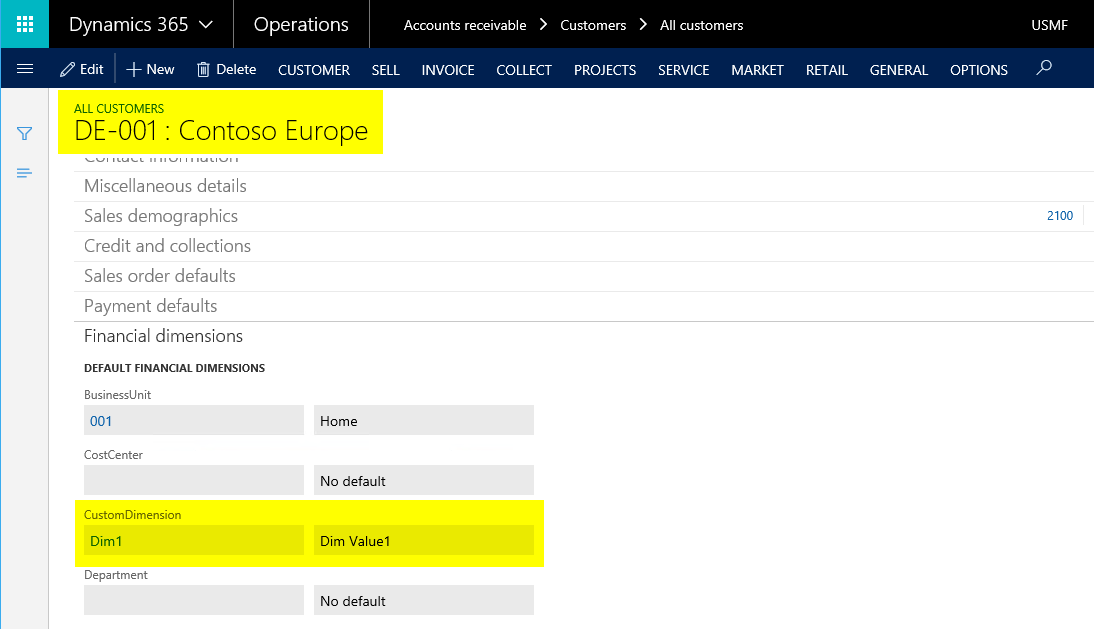Open the app launcher waffle icon

24,24
